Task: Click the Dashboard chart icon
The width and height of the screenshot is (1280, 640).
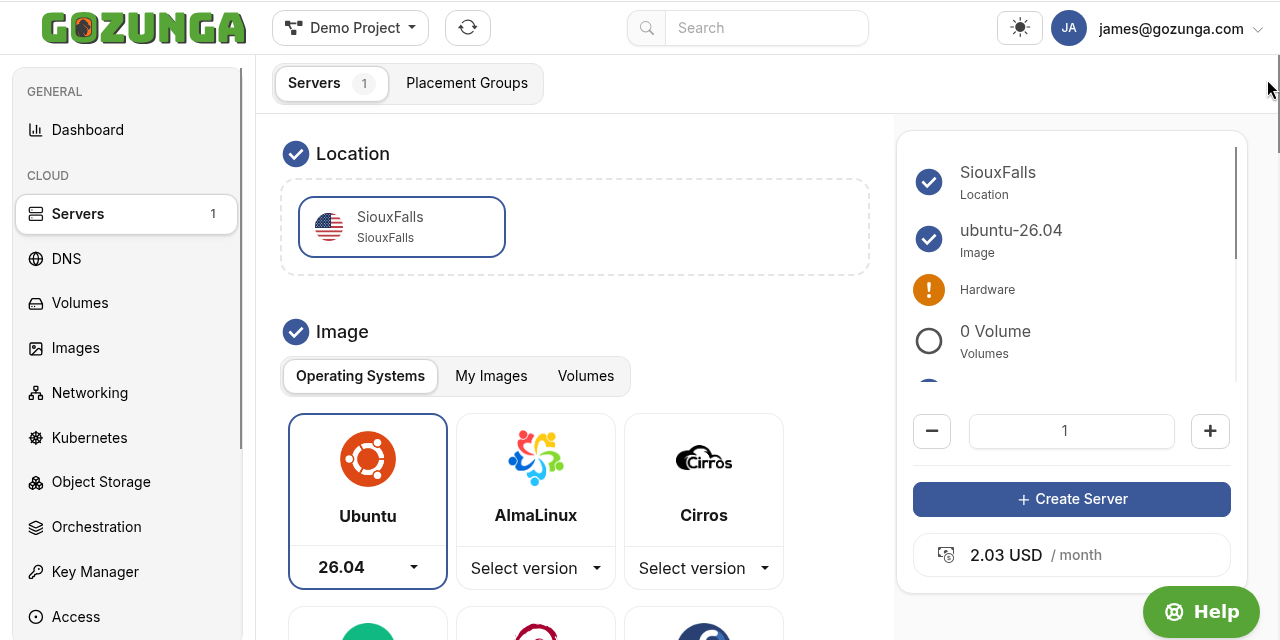Action: (36, 130)
